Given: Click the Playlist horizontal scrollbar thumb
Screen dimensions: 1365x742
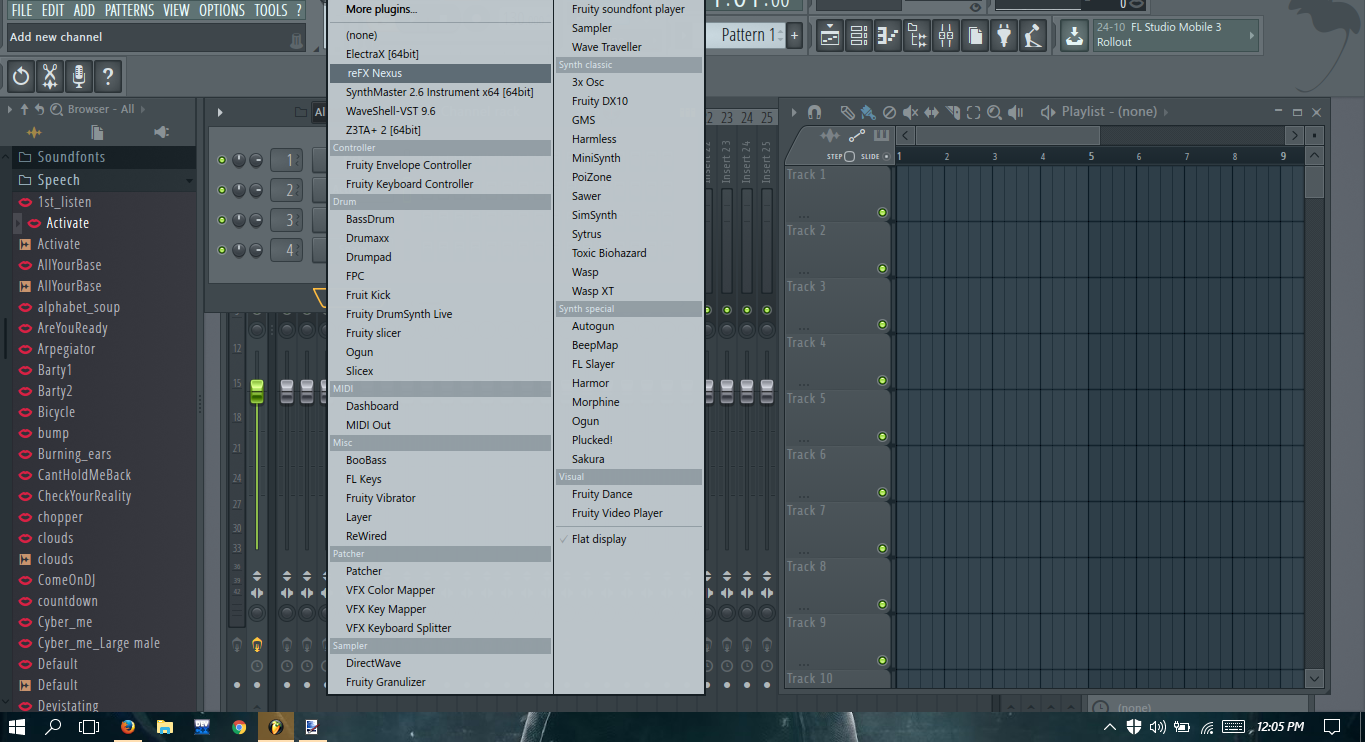Looking at the screenshot, I should 1007,135.
